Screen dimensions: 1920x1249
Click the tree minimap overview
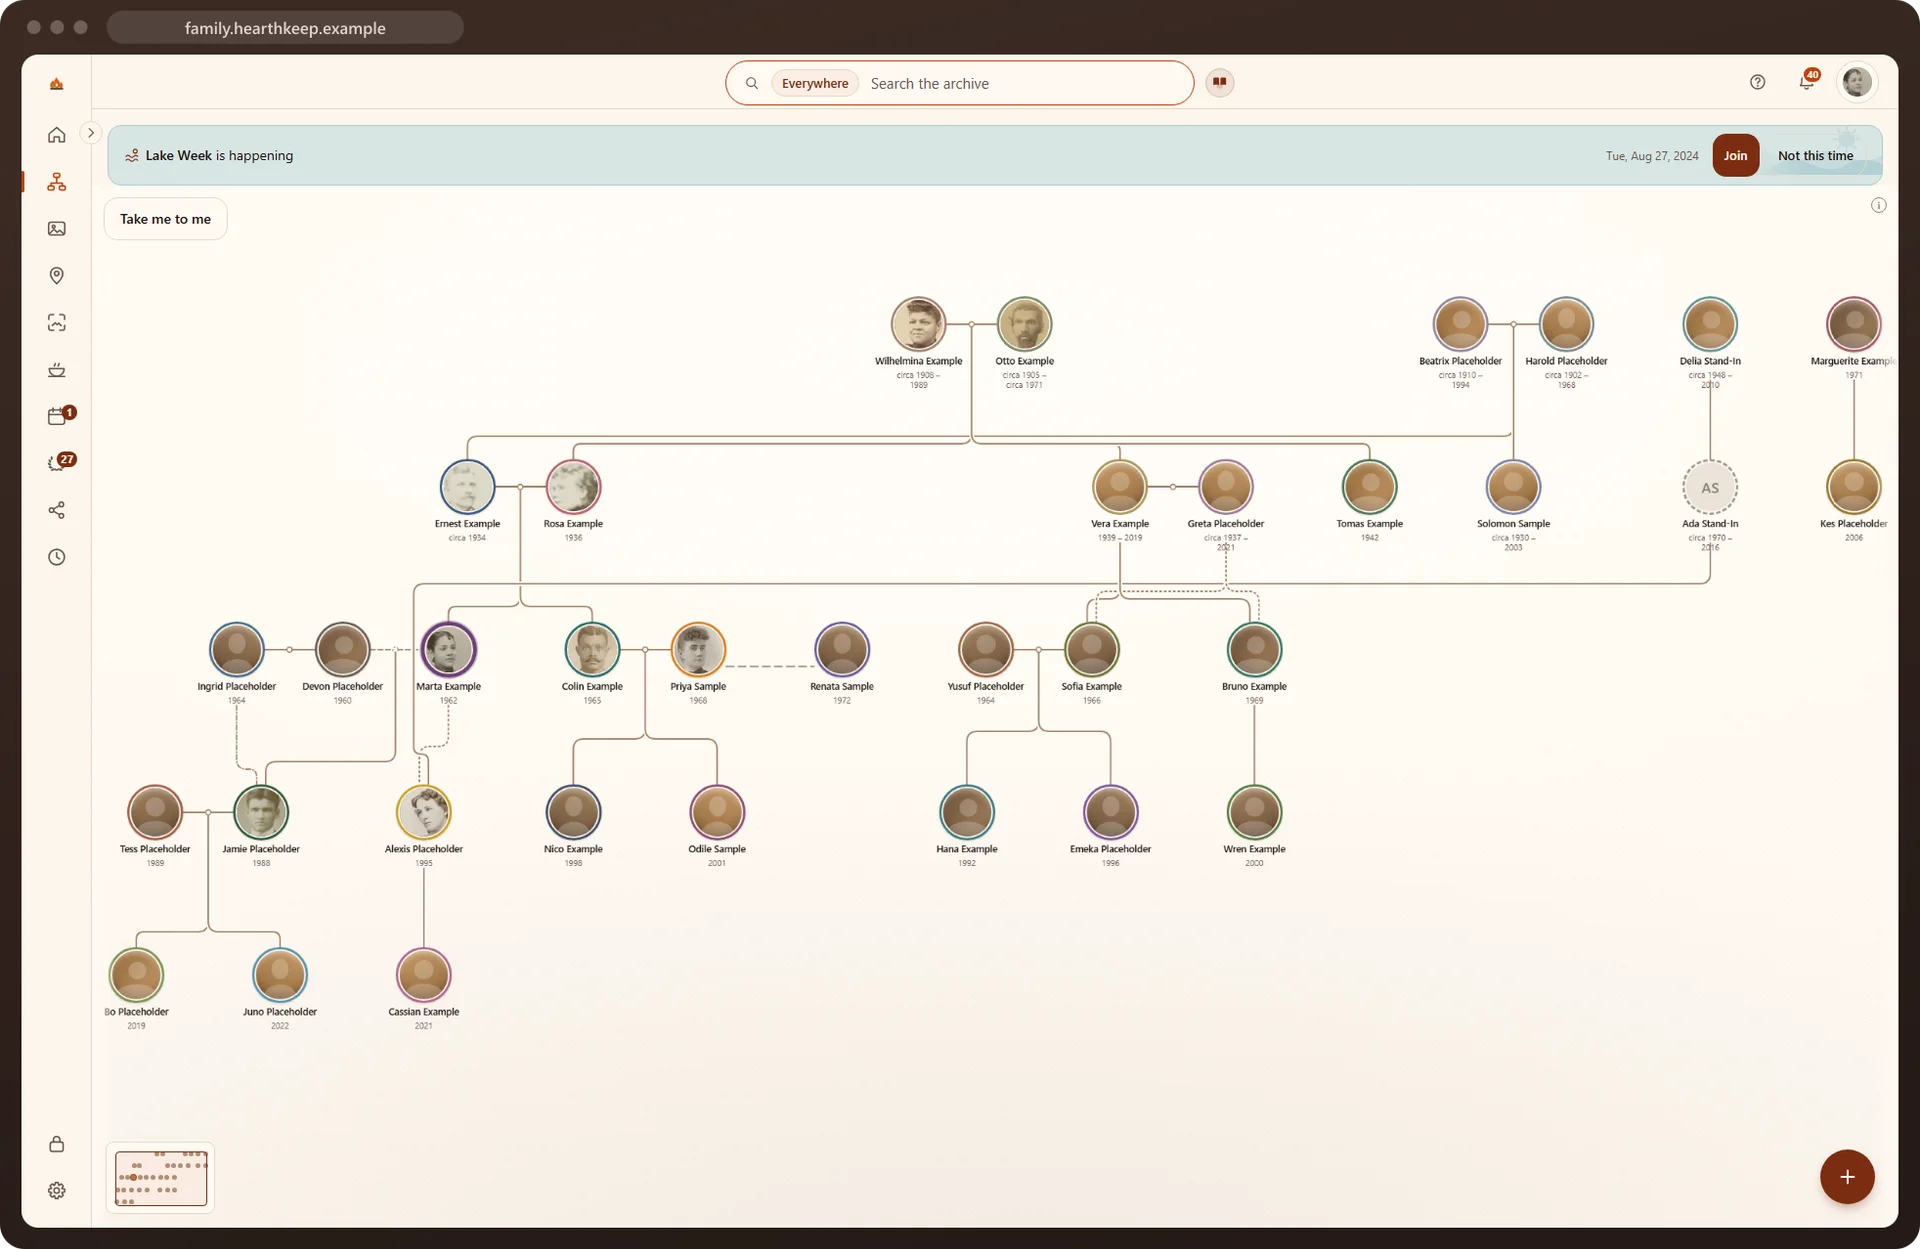click(x=161, y=1178)
